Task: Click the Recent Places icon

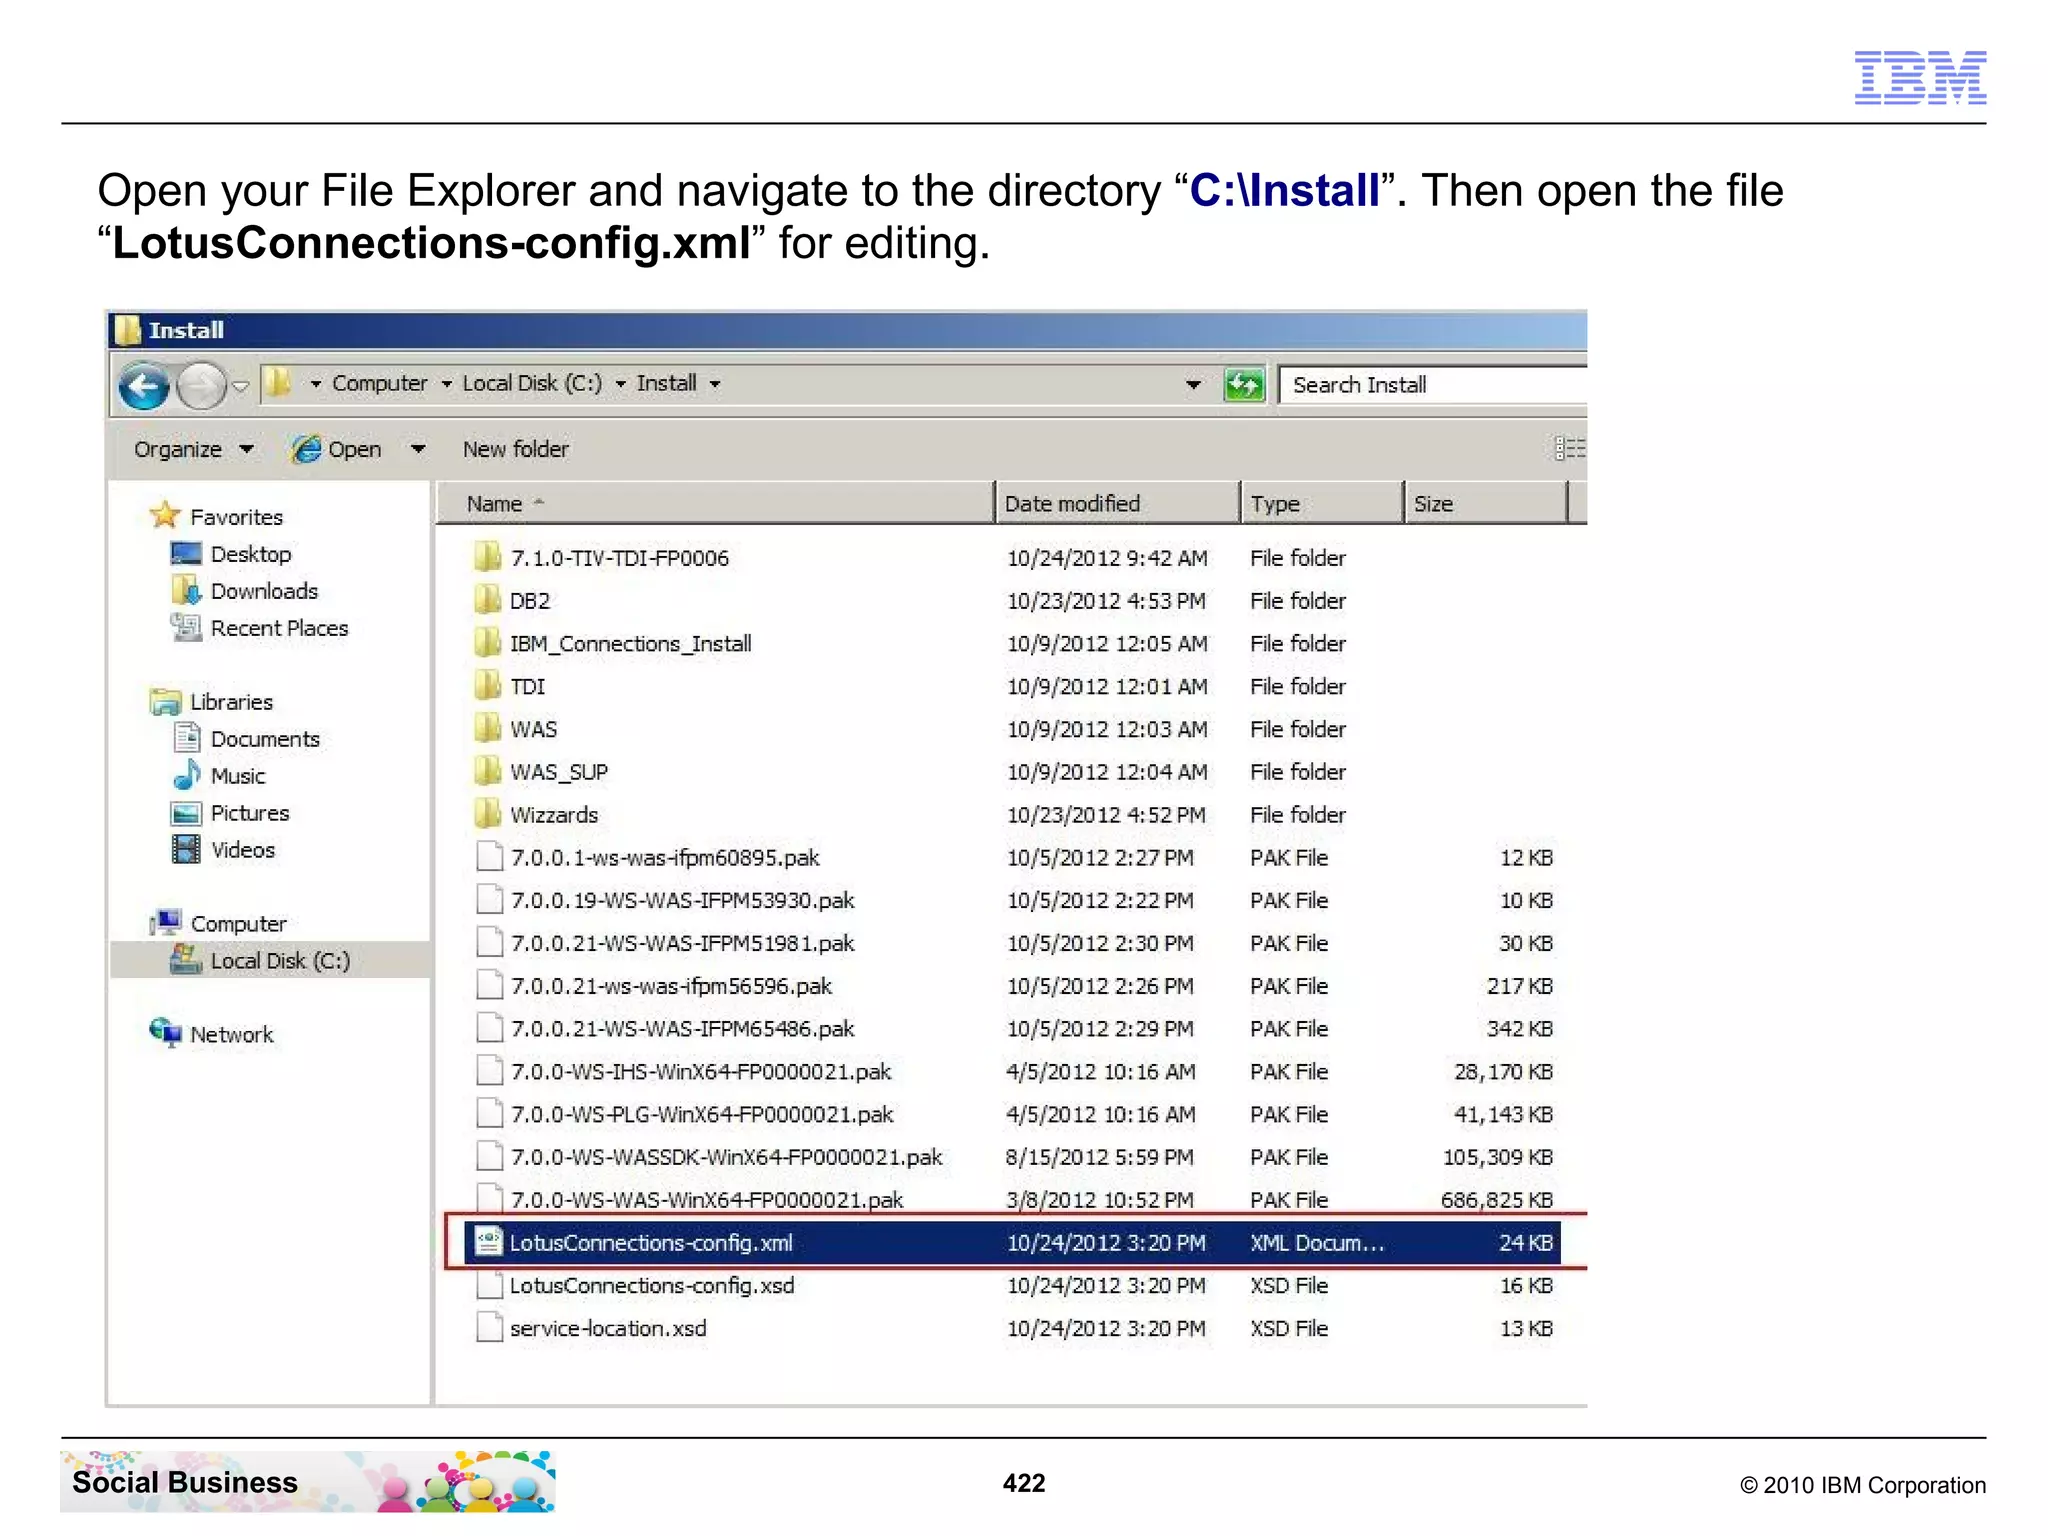Action: (x=187, y=628)
